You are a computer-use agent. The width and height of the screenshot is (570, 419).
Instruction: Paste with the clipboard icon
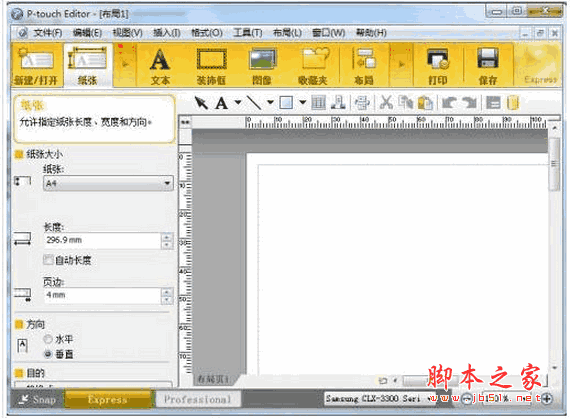tap(425, 103)
